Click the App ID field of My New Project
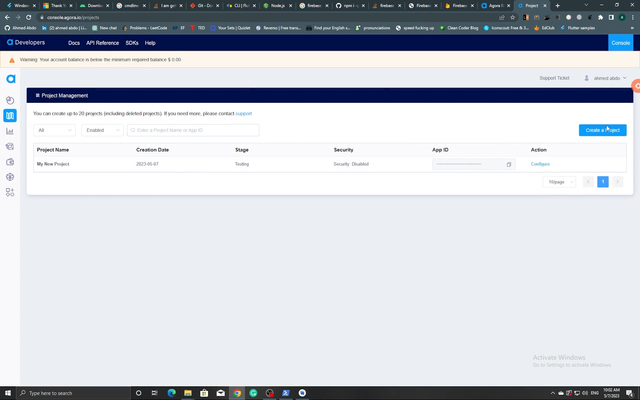The height and width of the screenshot is (400, 640). coord(473,164)
